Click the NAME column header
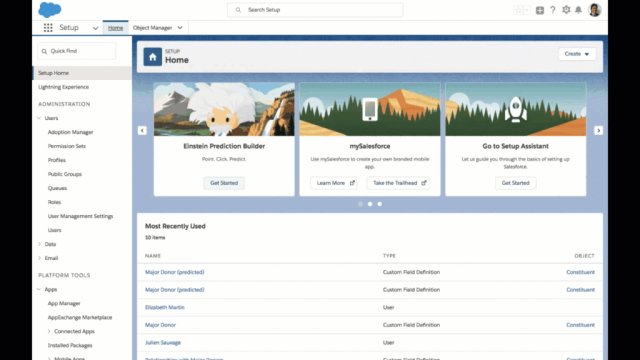640x360 pixels. tap(153, 256)
